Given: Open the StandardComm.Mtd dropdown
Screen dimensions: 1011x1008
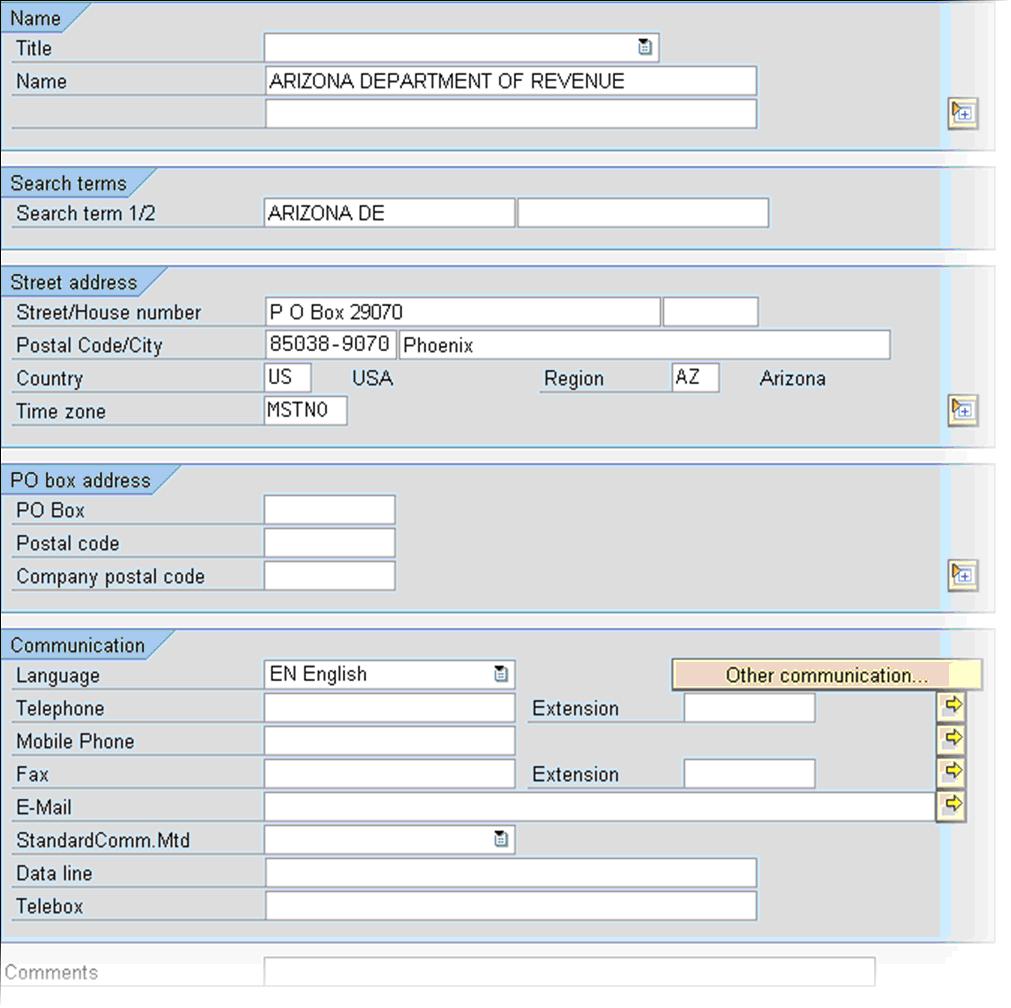Looking at the screenshot, I should 501,839.
